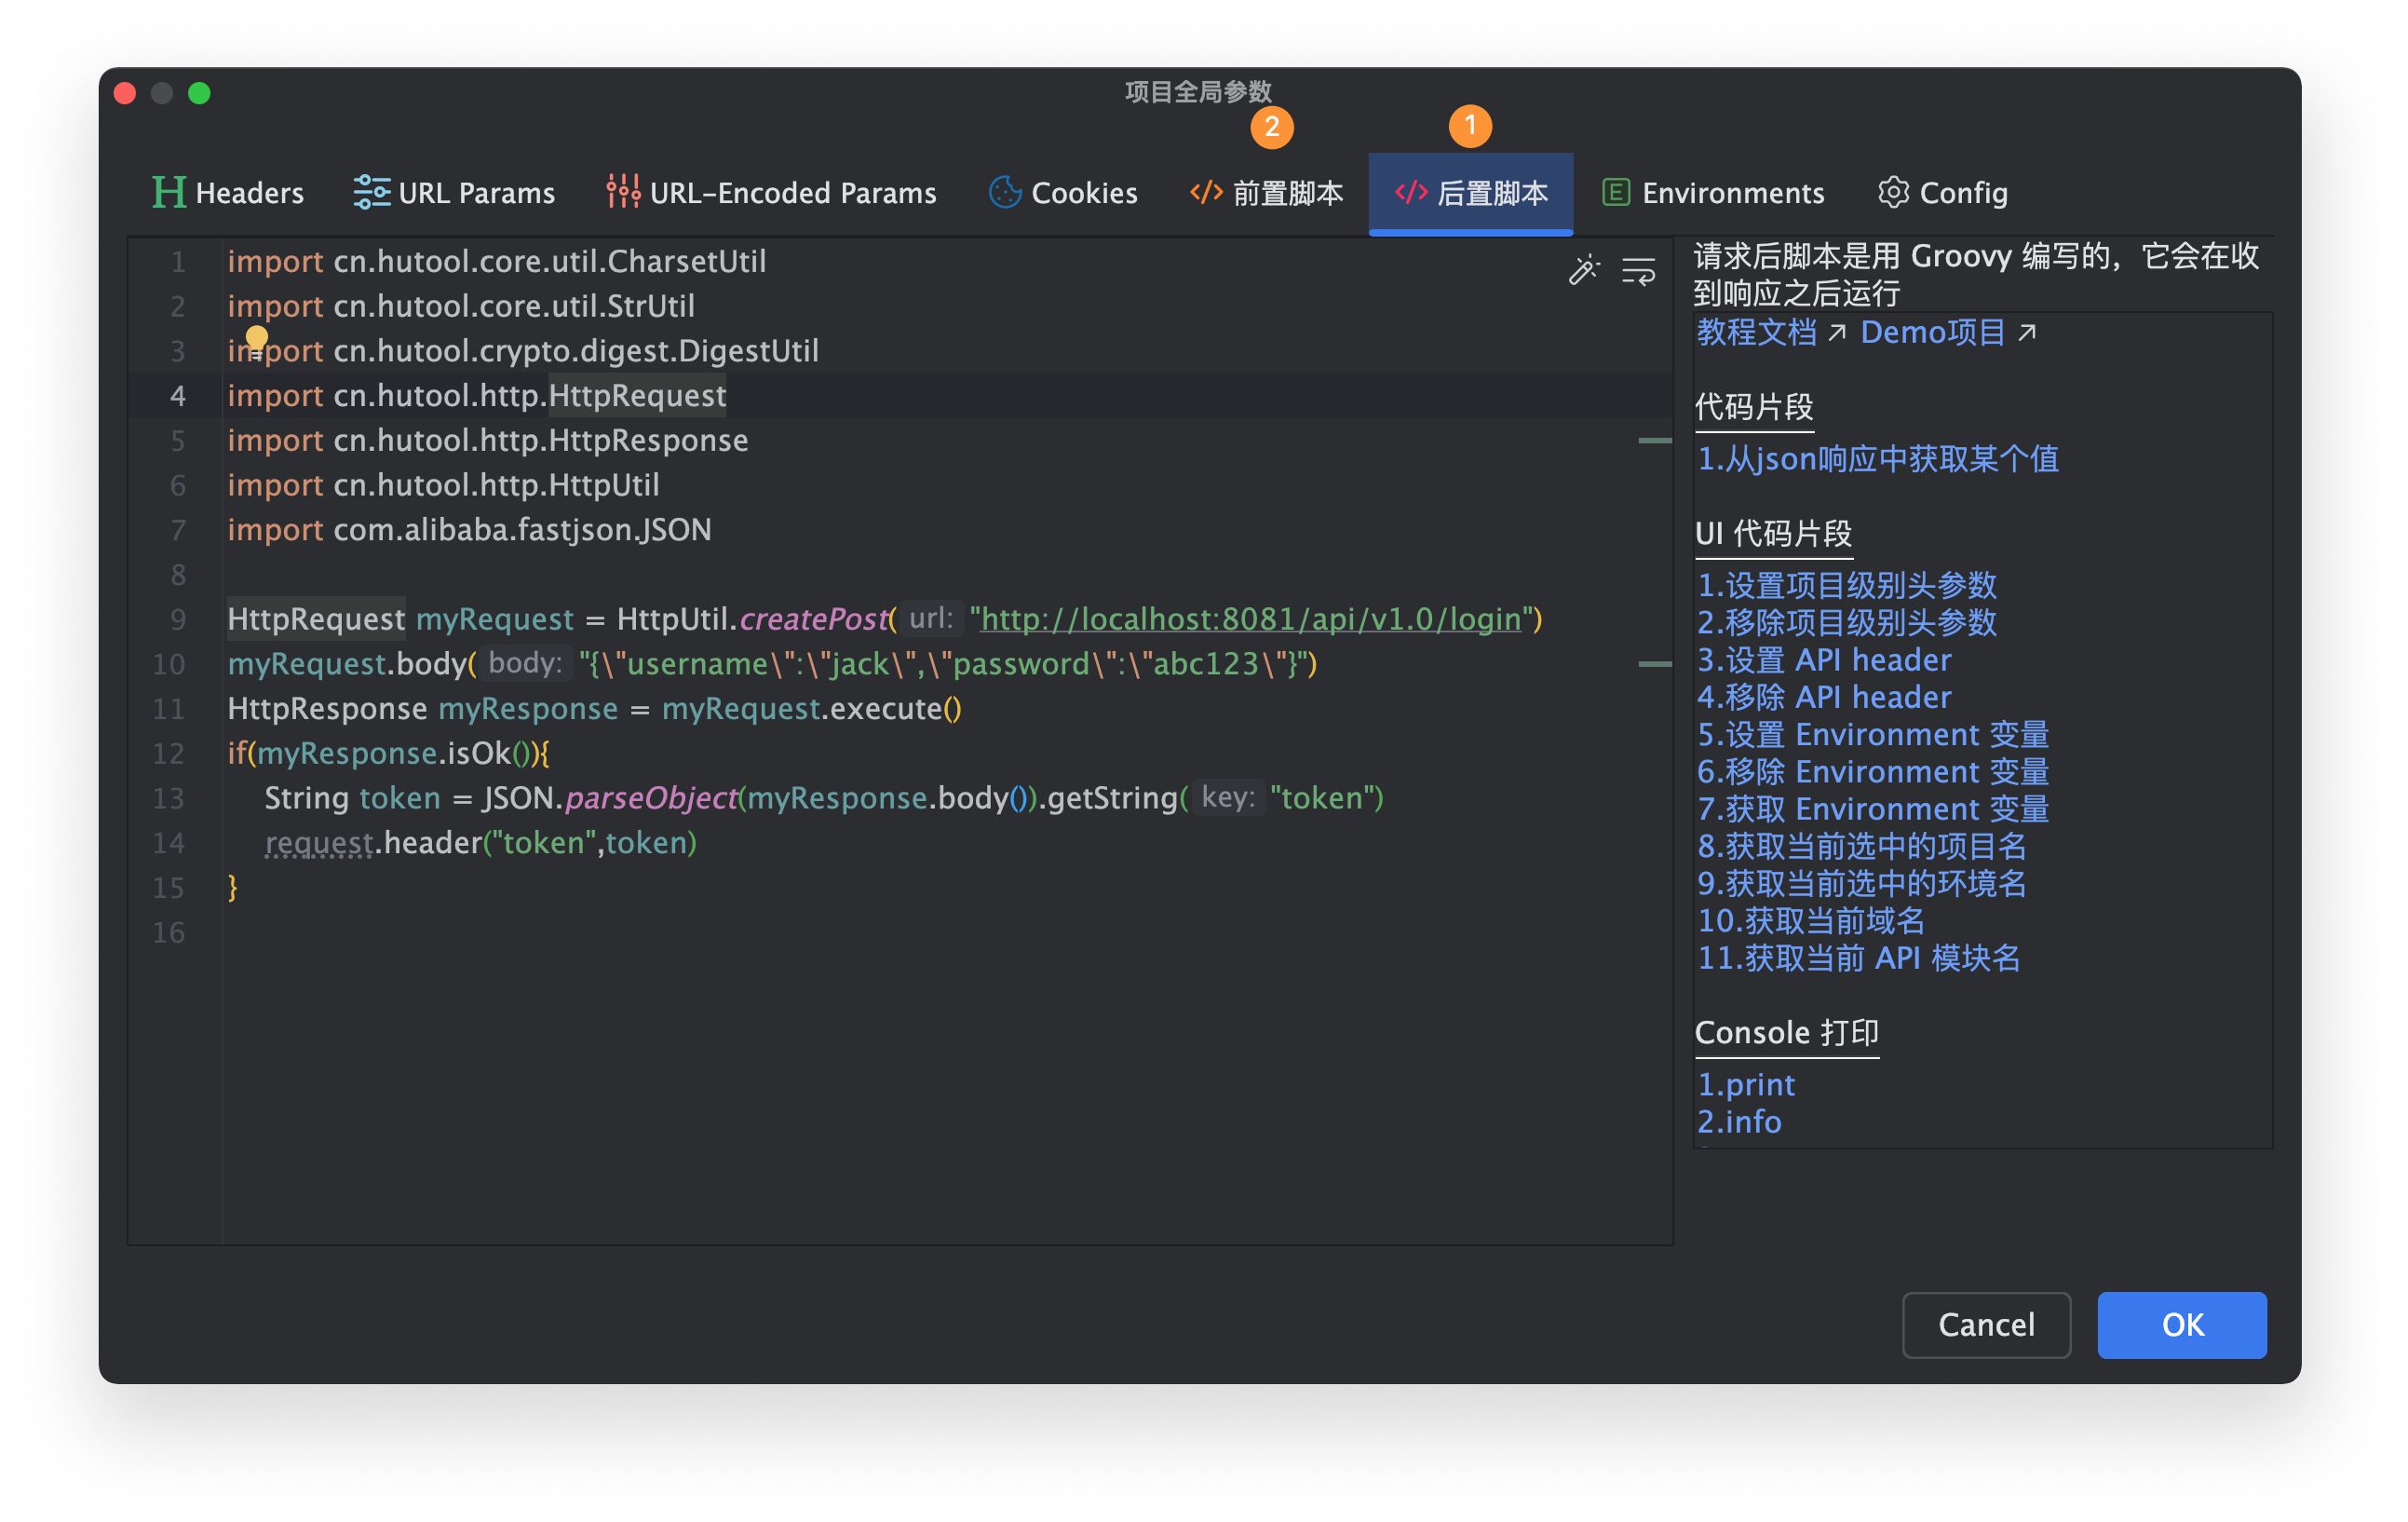Click the URL Params sliders icon
Image resolution: width=2408 pixels, height=1522 pixels.
click(x=371, y=192)
